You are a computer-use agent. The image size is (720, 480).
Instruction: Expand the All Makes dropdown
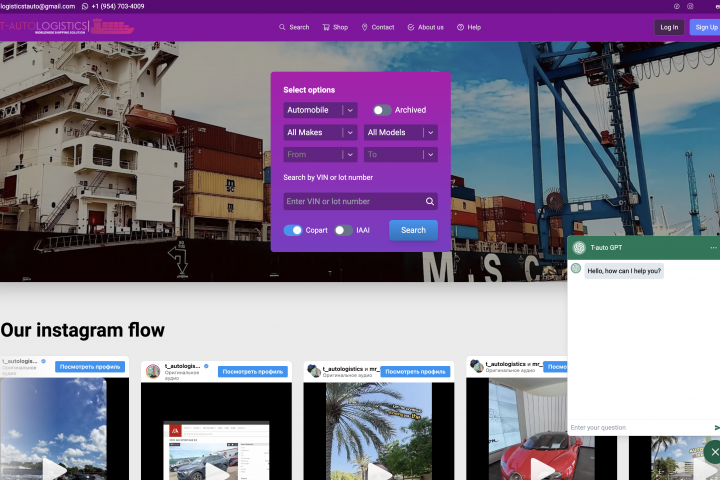tap(320, 132)
